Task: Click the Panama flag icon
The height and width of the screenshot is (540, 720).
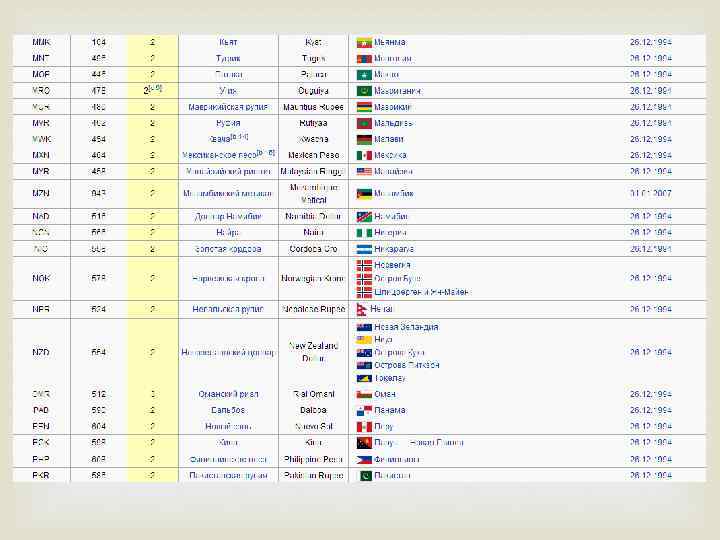Action: pos(364,411)
